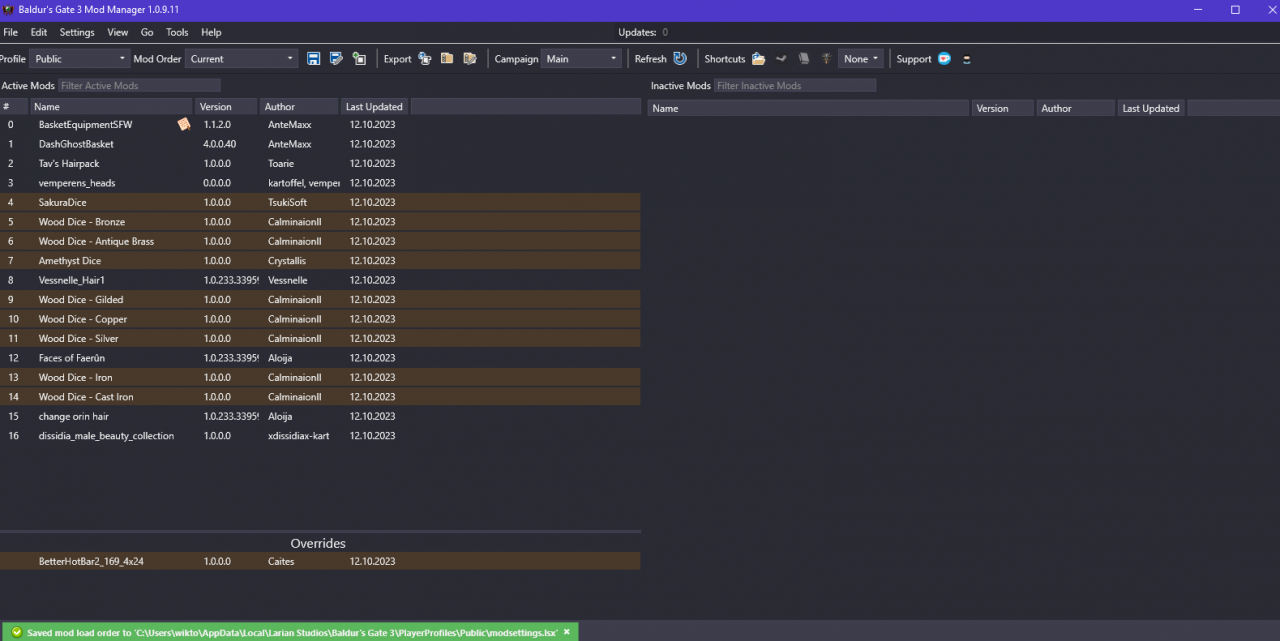Export load order to game icon after Export label

[425, 59]
